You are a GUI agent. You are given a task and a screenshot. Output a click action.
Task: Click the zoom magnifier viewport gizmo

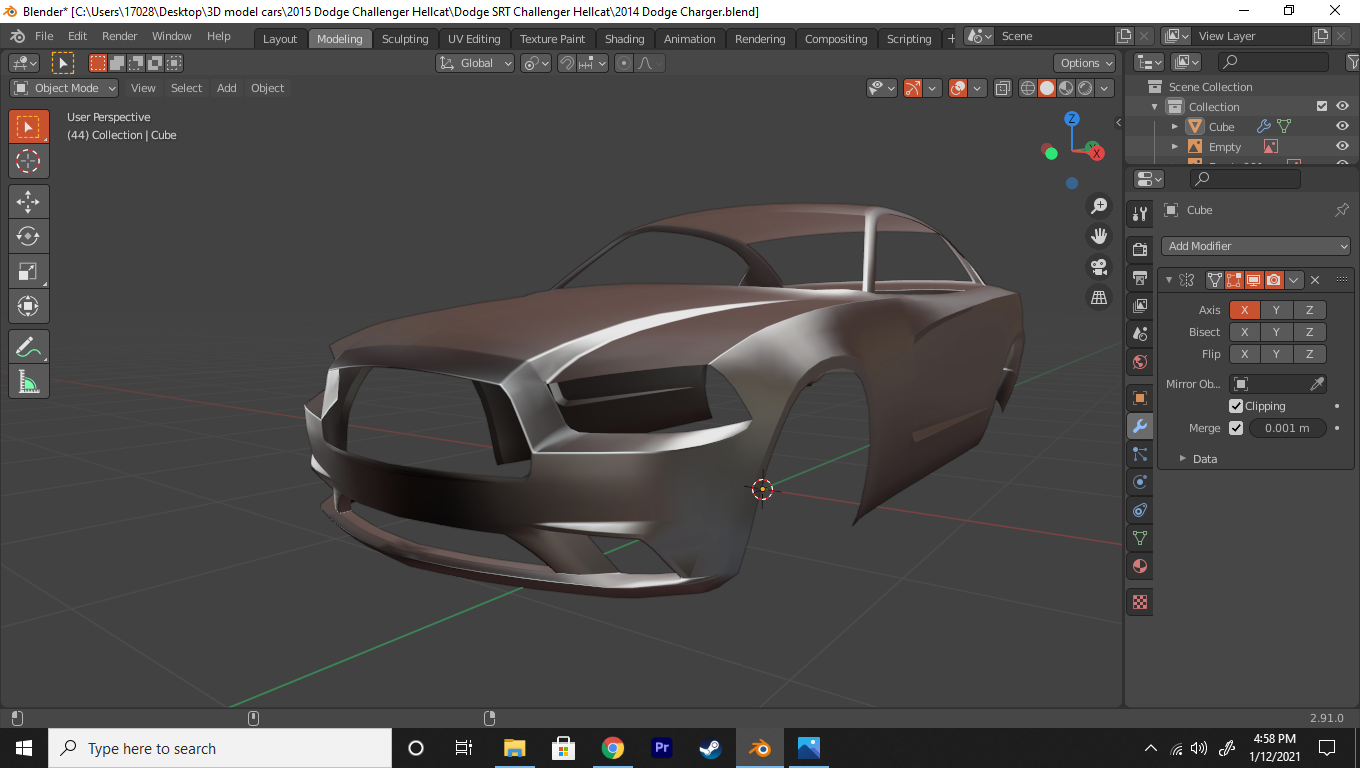1099,206
